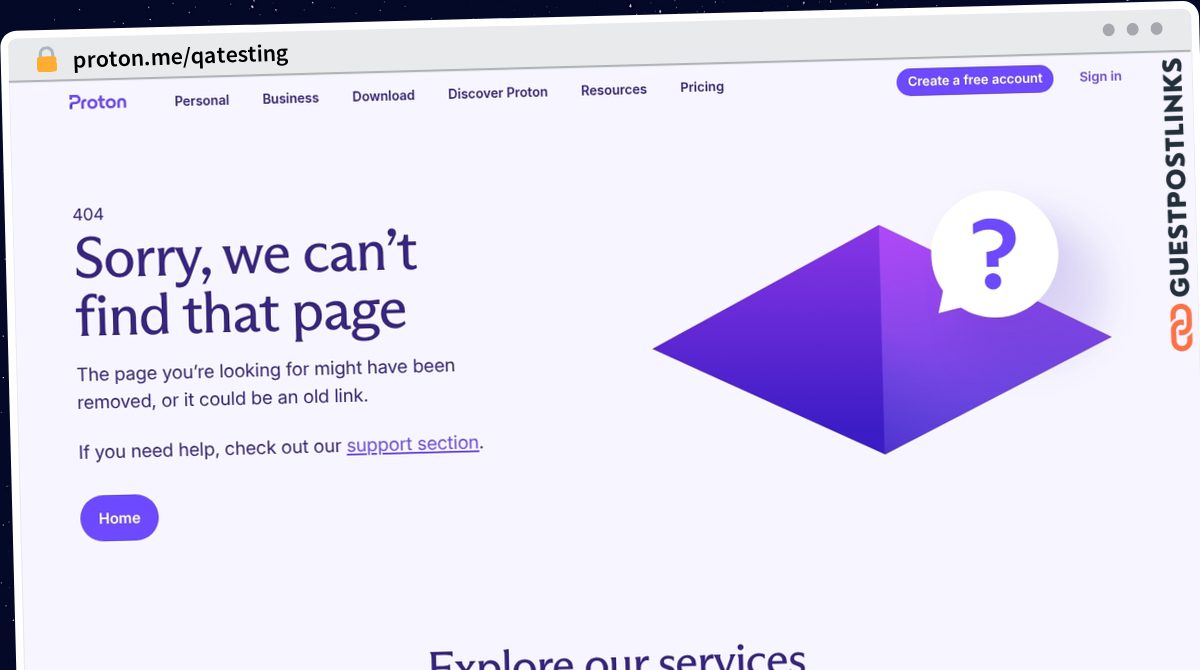This screenshot has height=670, width=1200.
Task: Click the 404 error code text
Action: [x=88, y=214]
